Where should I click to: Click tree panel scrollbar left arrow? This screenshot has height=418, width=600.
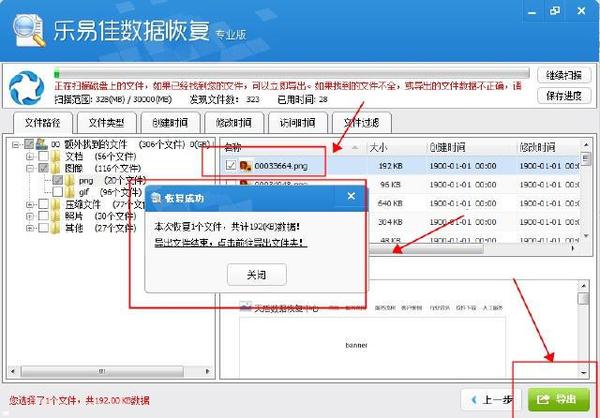(13, 371)
